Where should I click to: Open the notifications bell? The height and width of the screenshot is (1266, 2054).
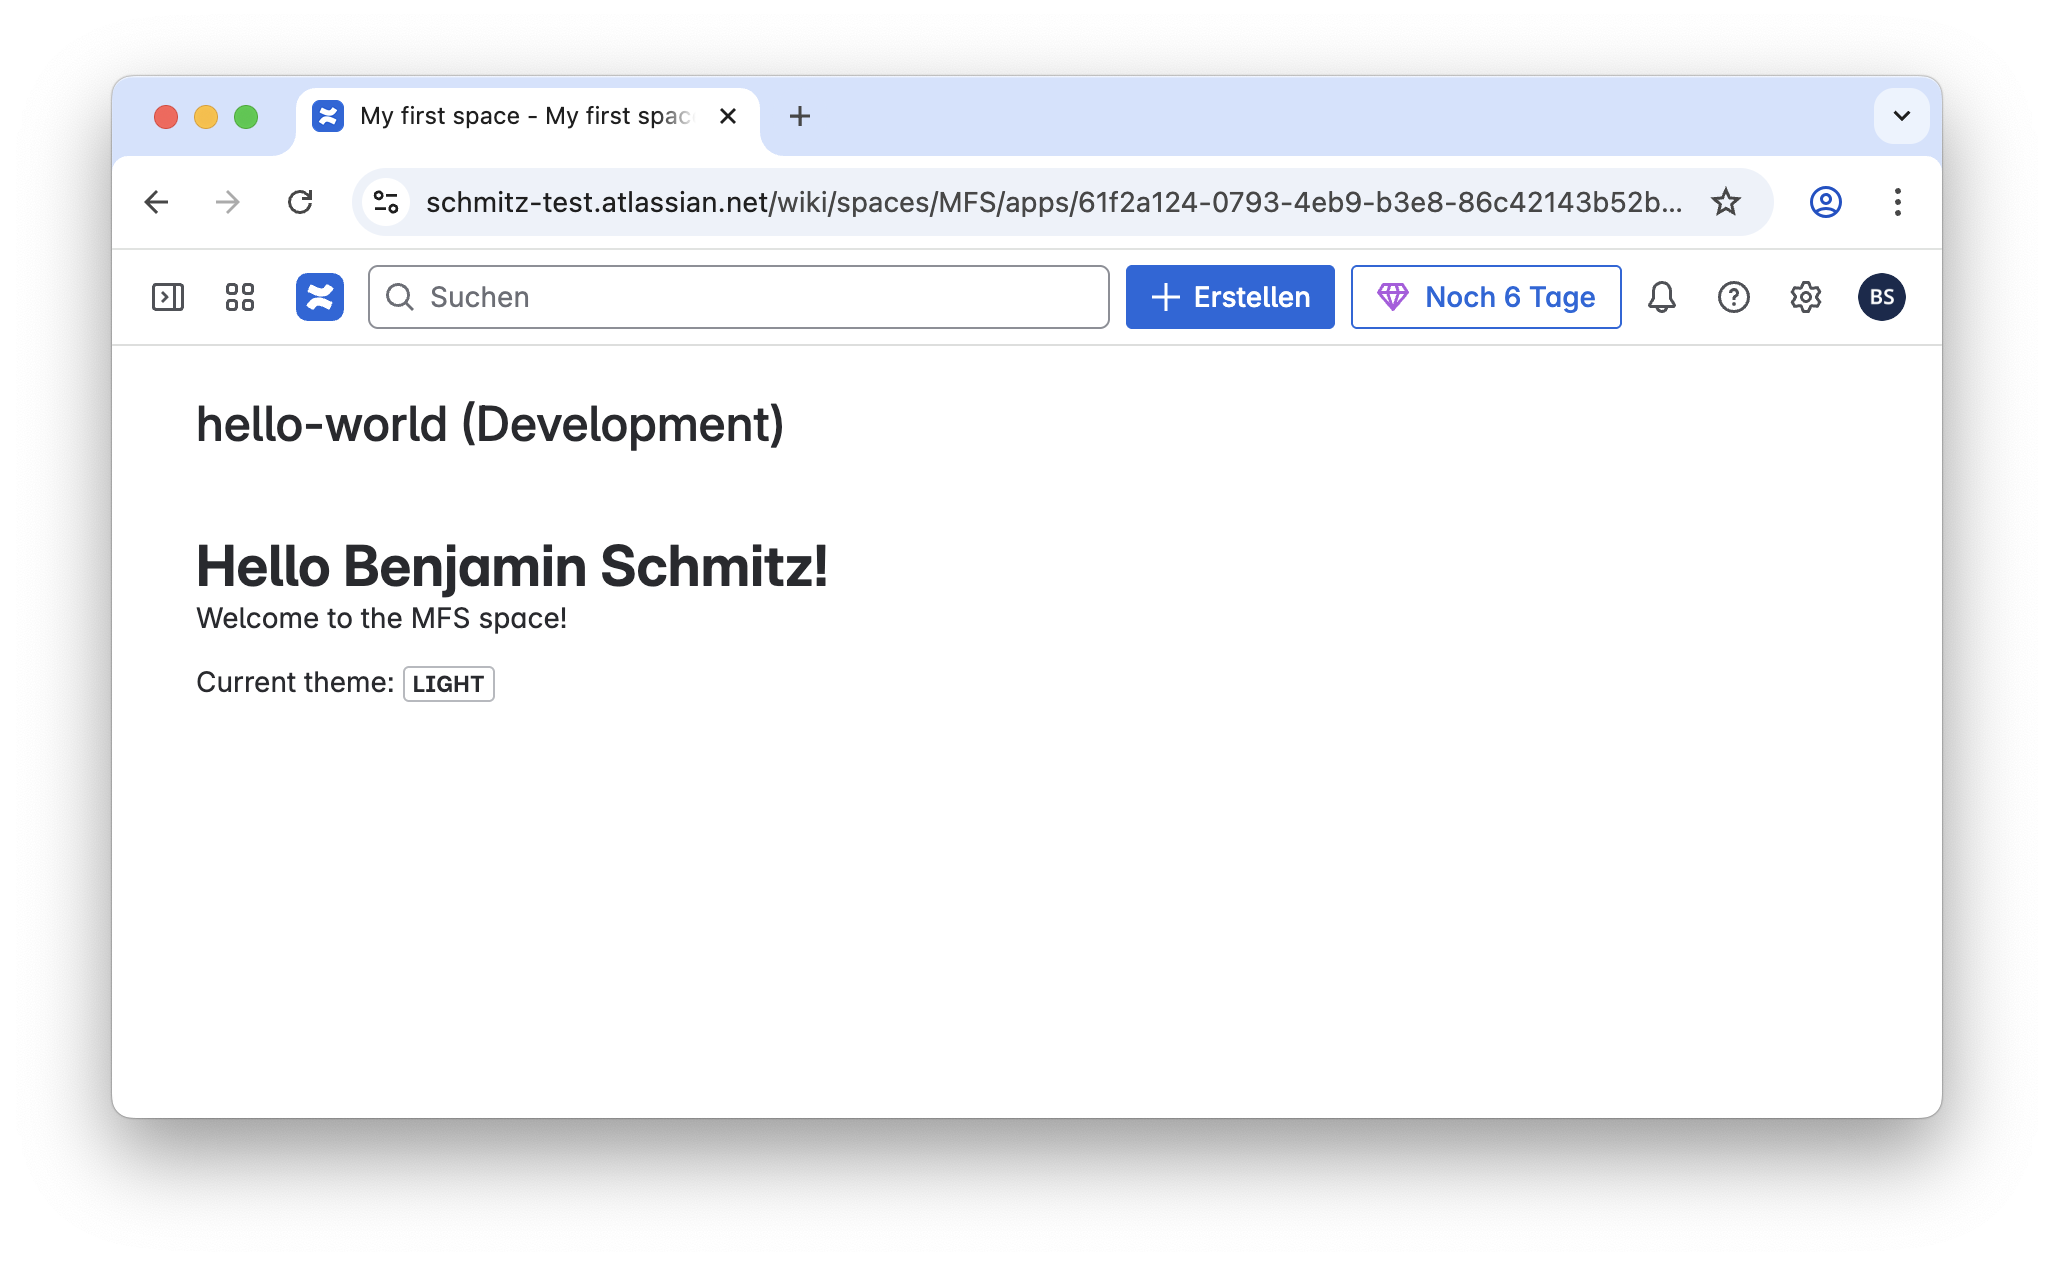[x=1662, y=297]
